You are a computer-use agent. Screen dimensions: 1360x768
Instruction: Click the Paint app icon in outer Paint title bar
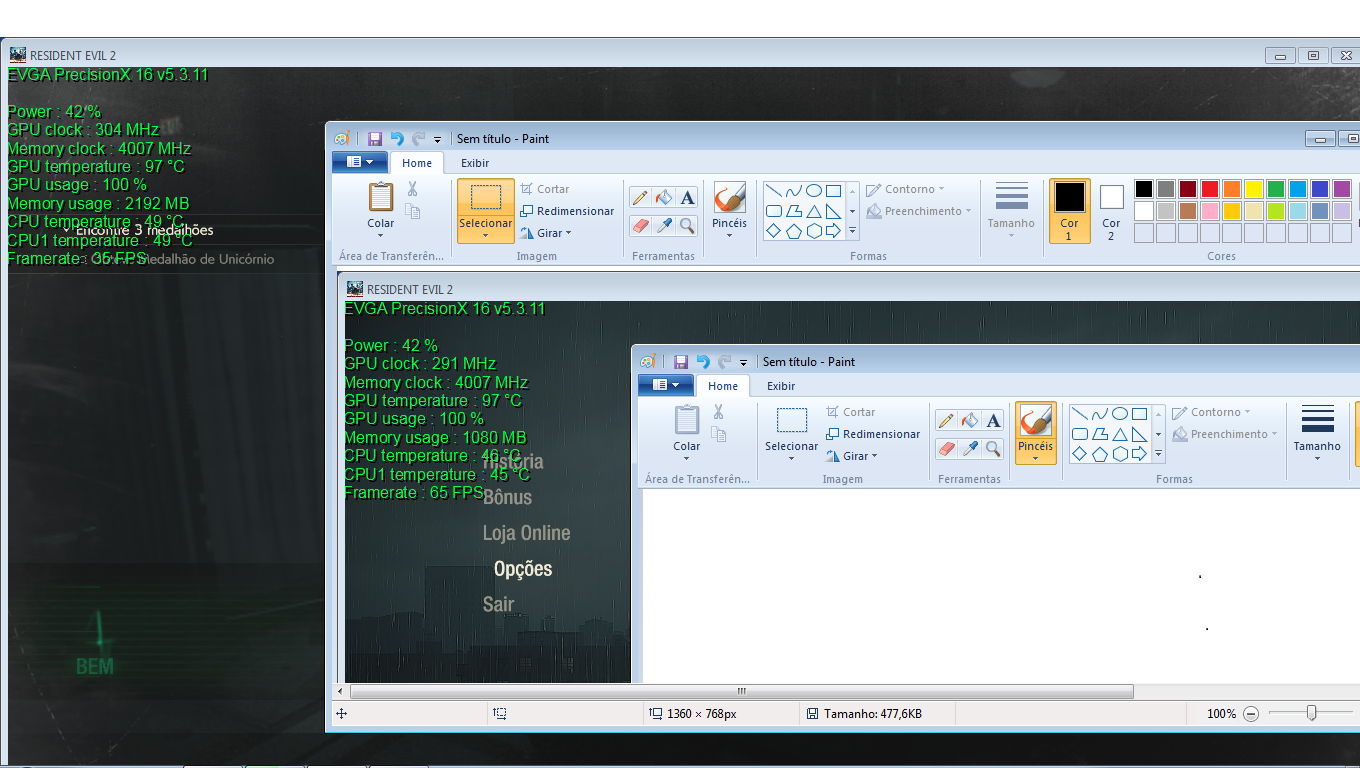click(342, 139)
